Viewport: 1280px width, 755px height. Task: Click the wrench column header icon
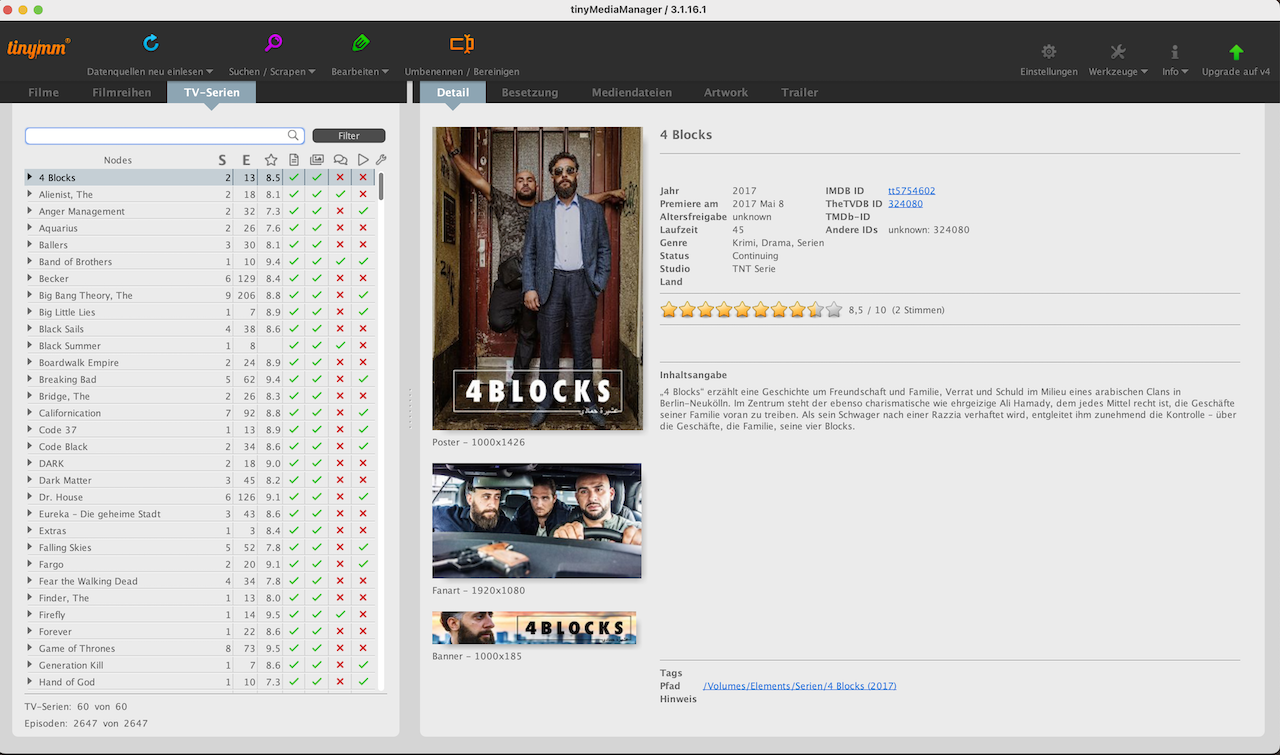tap(381, 160)
